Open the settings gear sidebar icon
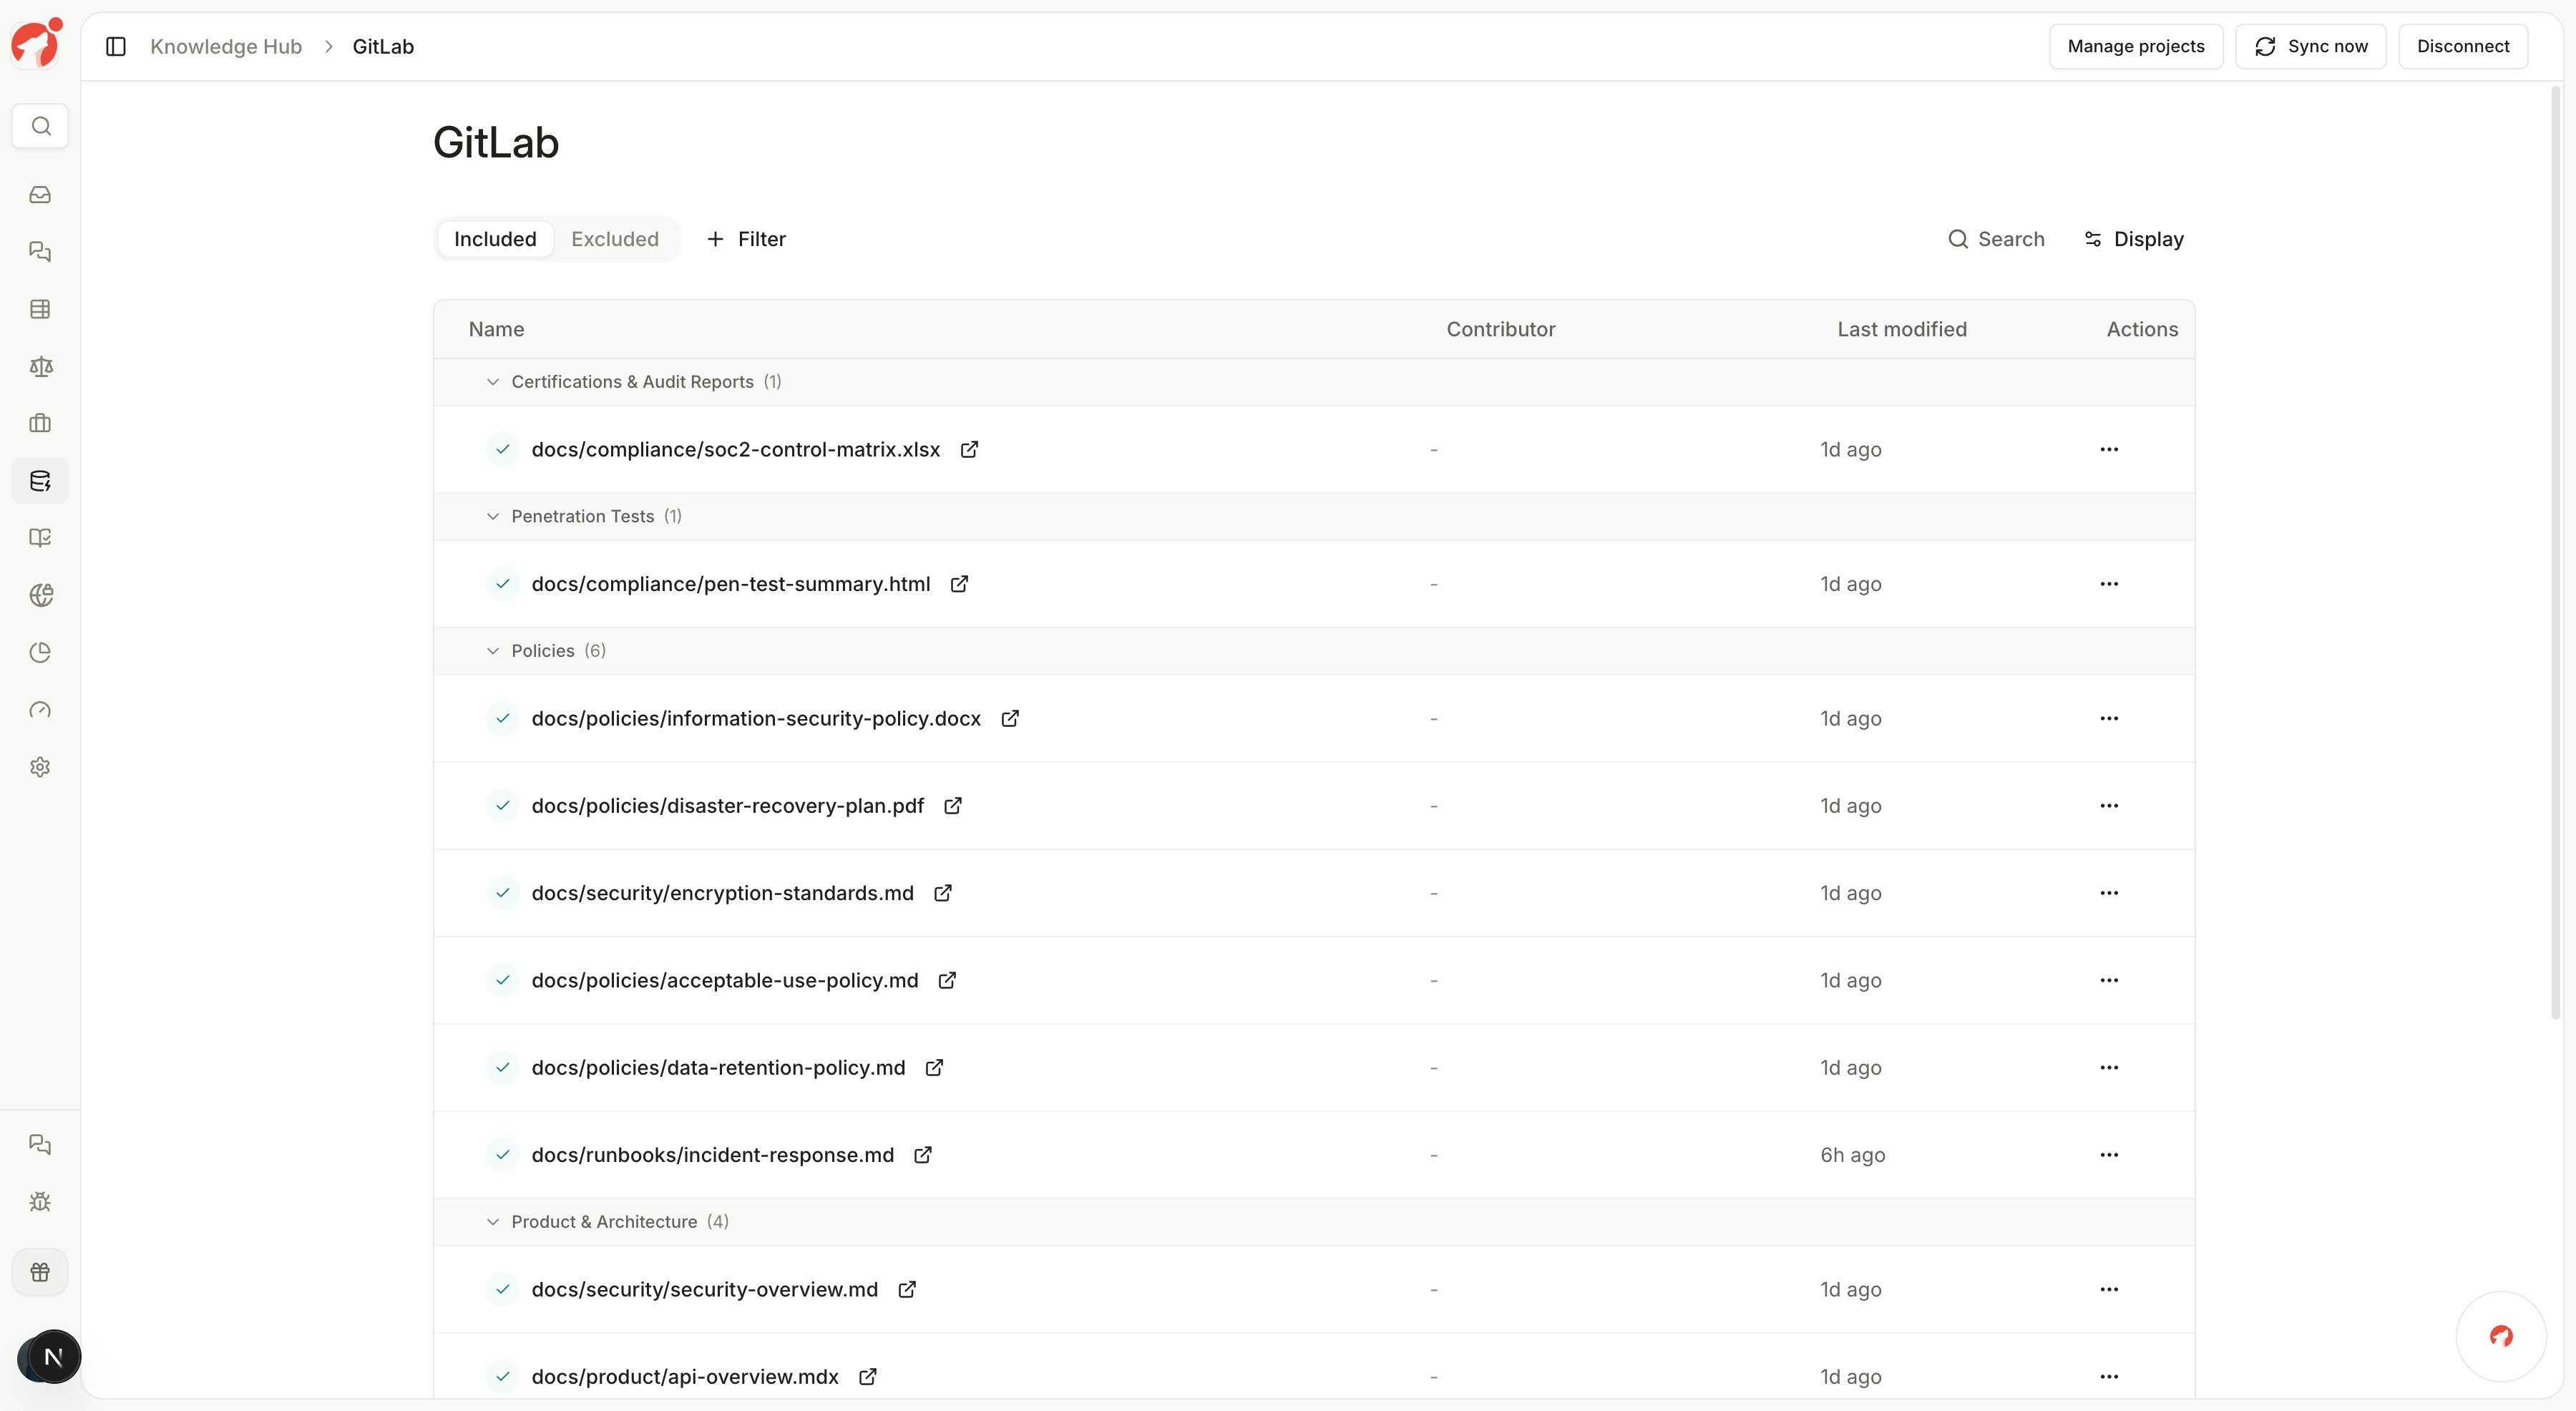The width and height of the screenshot is (2576, 1411). click(x=40, y=767)
